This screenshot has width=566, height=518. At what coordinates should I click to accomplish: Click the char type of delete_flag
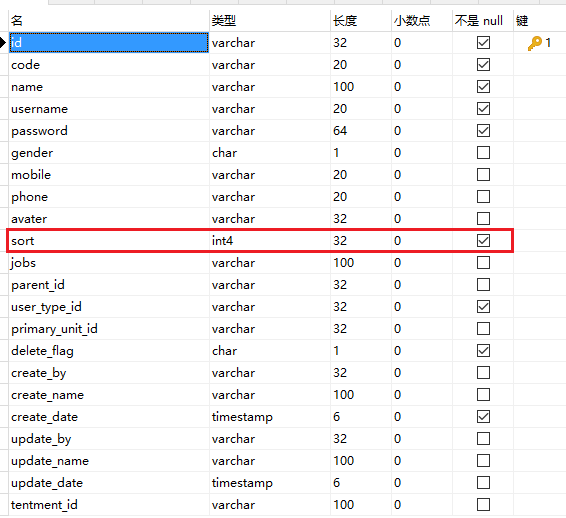tap(270, 351)
